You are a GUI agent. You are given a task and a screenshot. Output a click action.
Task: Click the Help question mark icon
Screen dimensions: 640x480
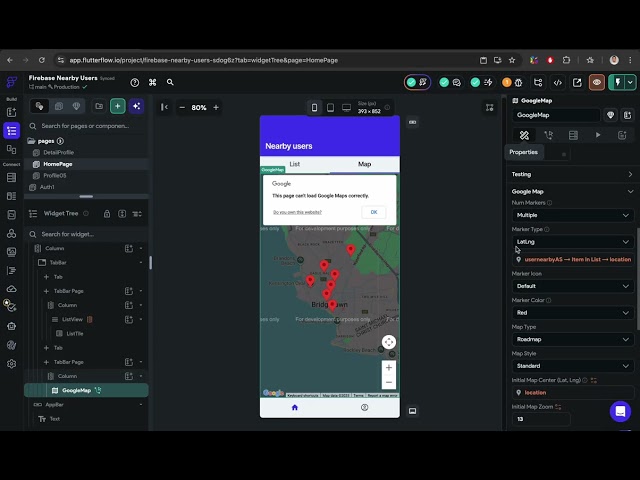(135, 82)
